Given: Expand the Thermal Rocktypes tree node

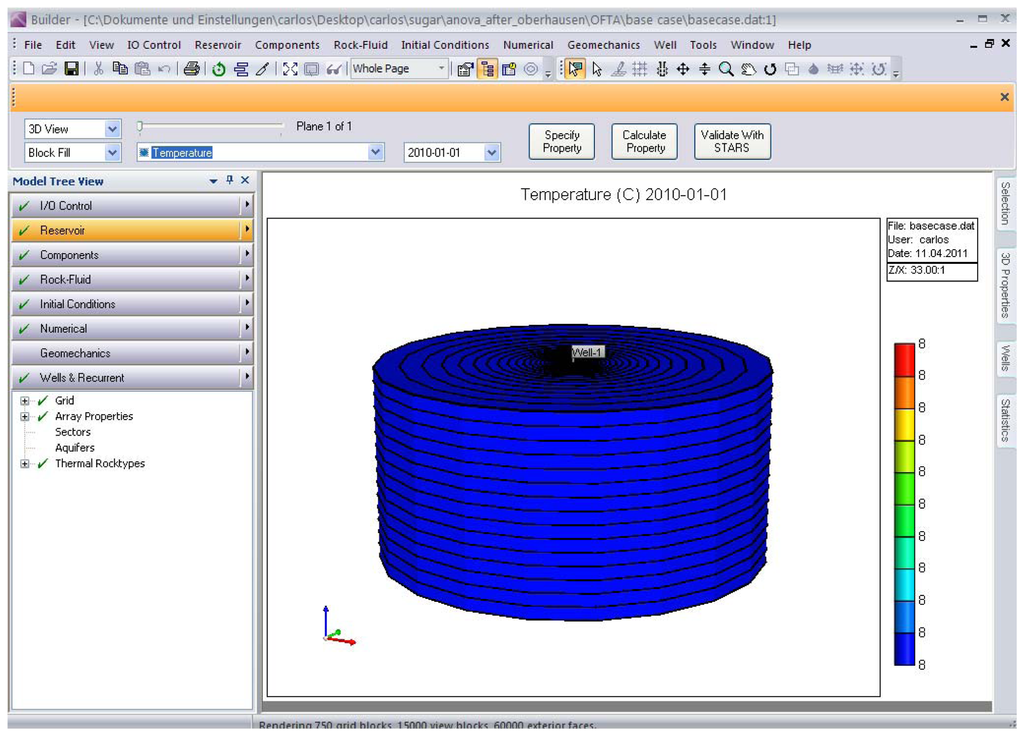Looking at the screenshot, I should 25,464.
